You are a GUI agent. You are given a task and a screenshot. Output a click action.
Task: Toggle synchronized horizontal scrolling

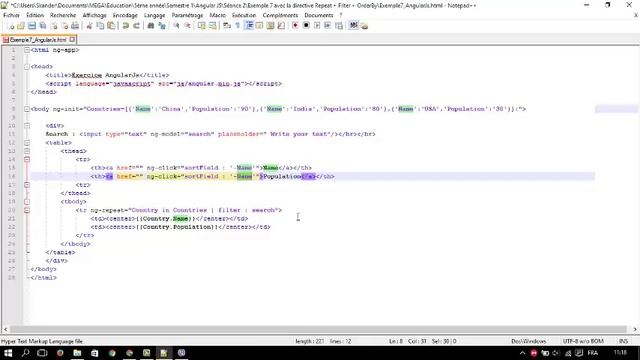(213, 26)
